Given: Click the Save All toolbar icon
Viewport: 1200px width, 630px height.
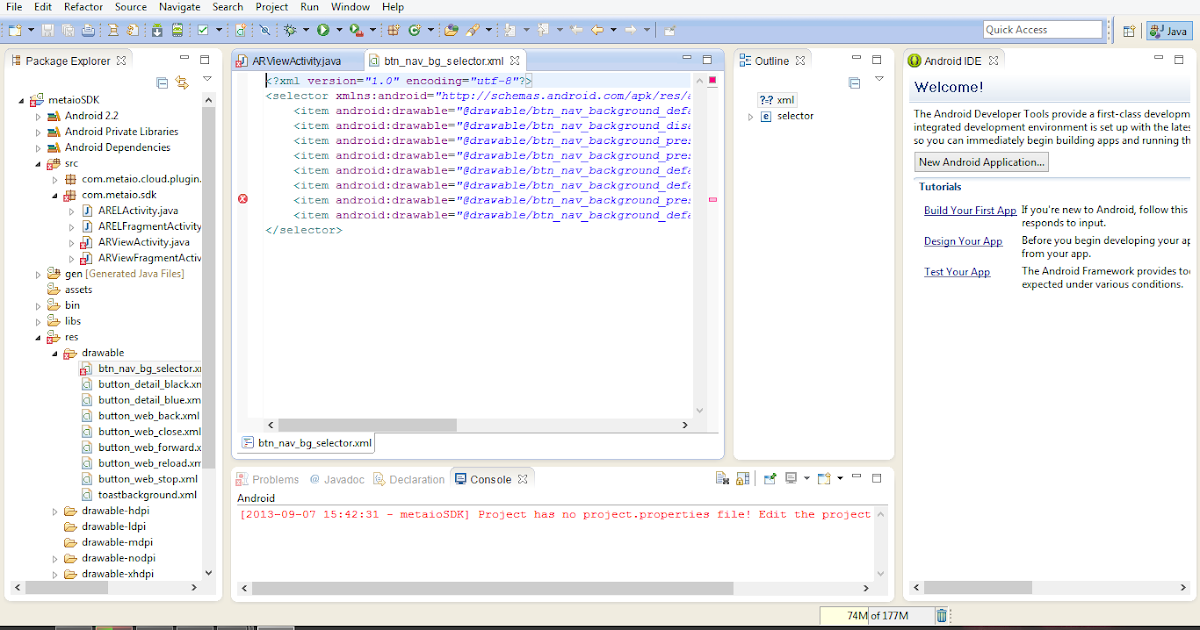Looking at the screenshot, I should [67, 30].
